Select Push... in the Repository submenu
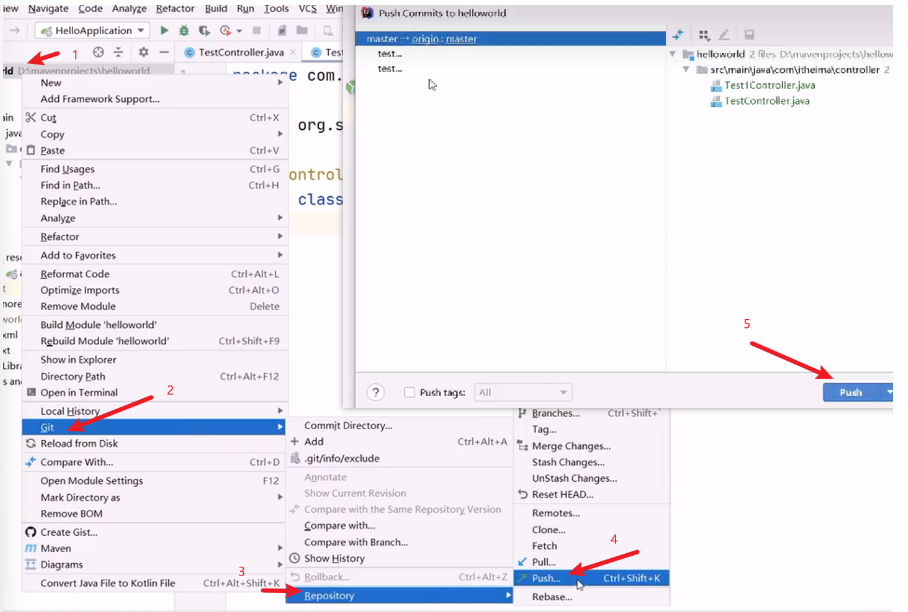 pos(546,578)
